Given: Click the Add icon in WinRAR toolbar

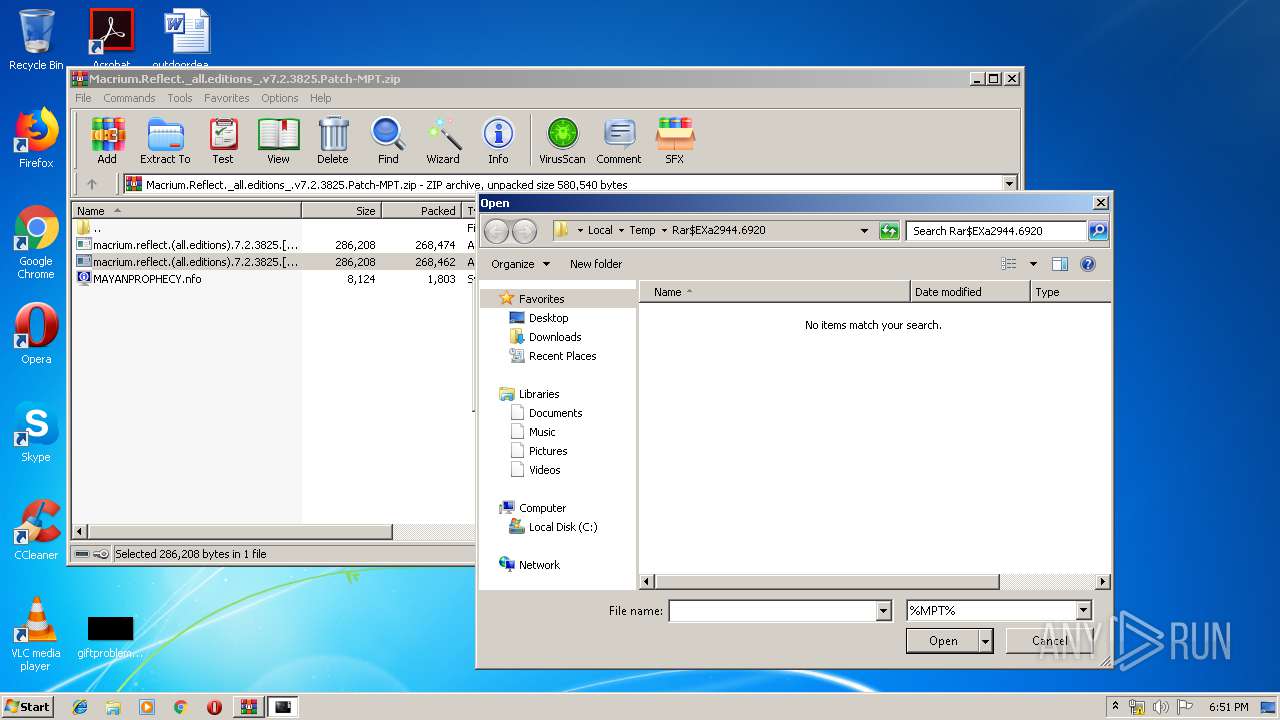Looking at the screenshot, I should [x=107, y=140].
